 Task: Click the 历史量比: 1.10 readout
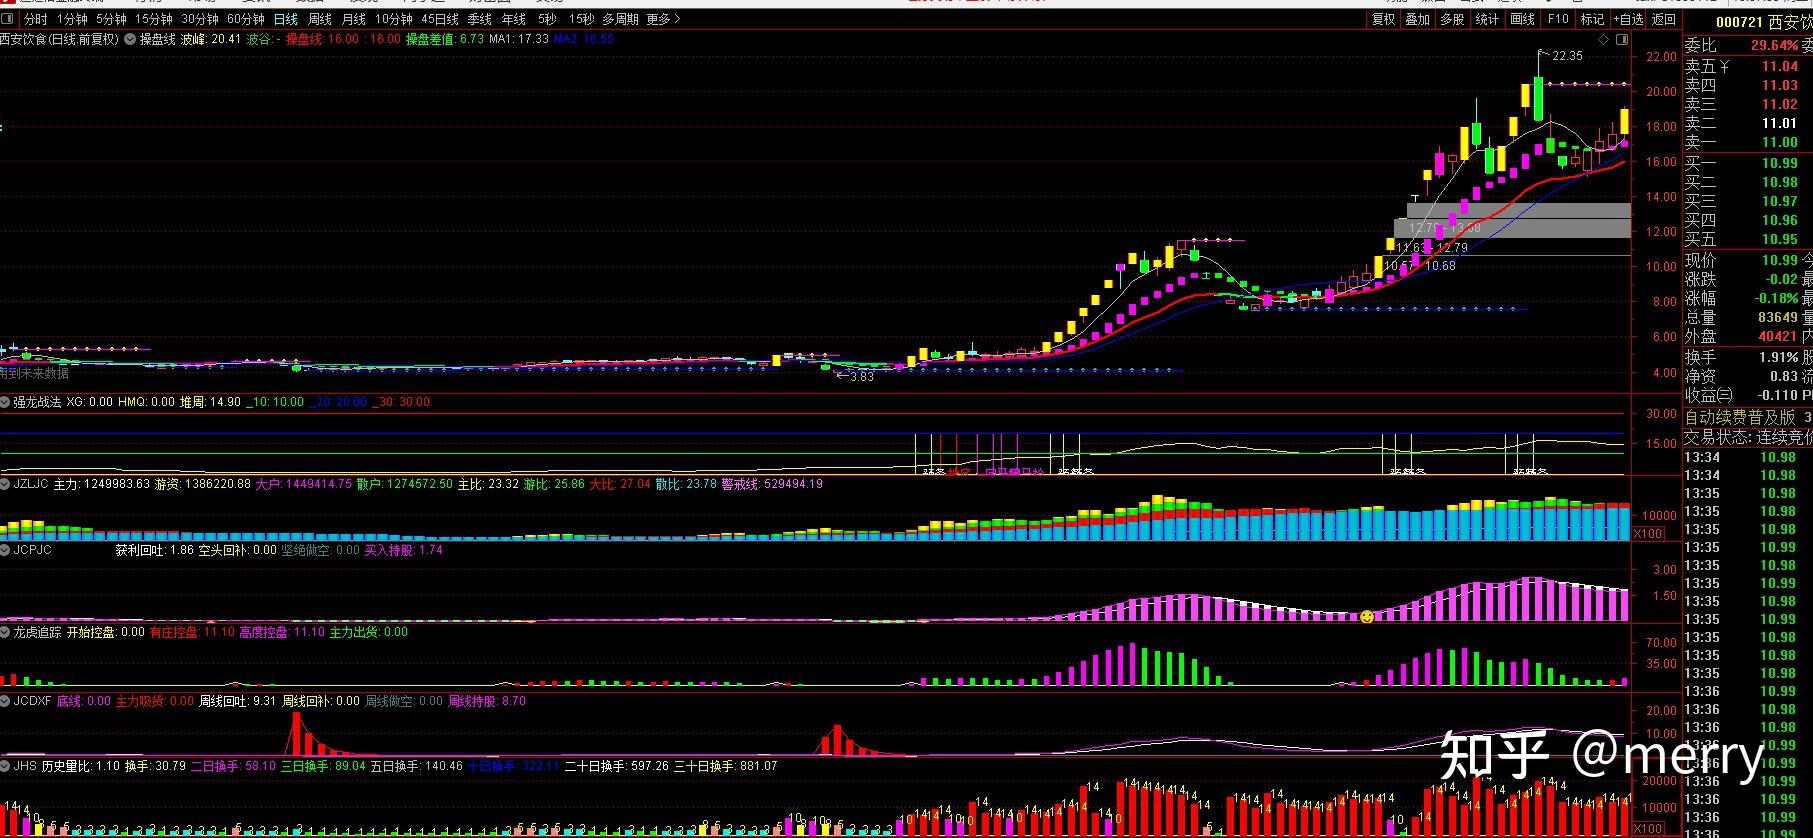80,766
